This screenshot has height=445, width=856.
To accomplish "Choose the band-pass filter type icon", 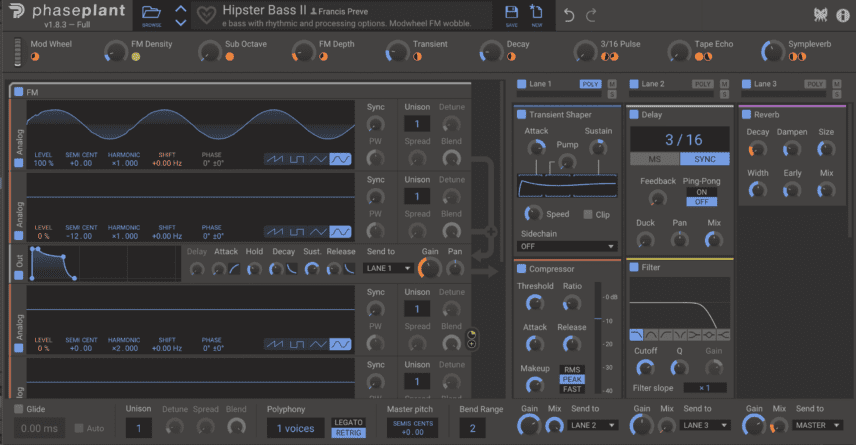I will pyautogui.click(x=651, y=335).
